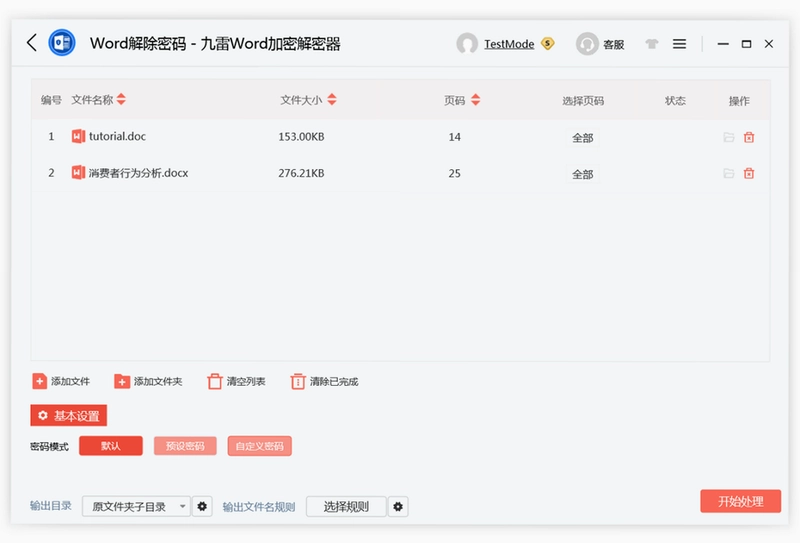Click the 选择规则 button
Screen dimensions: 800x543
pos(346,506)
